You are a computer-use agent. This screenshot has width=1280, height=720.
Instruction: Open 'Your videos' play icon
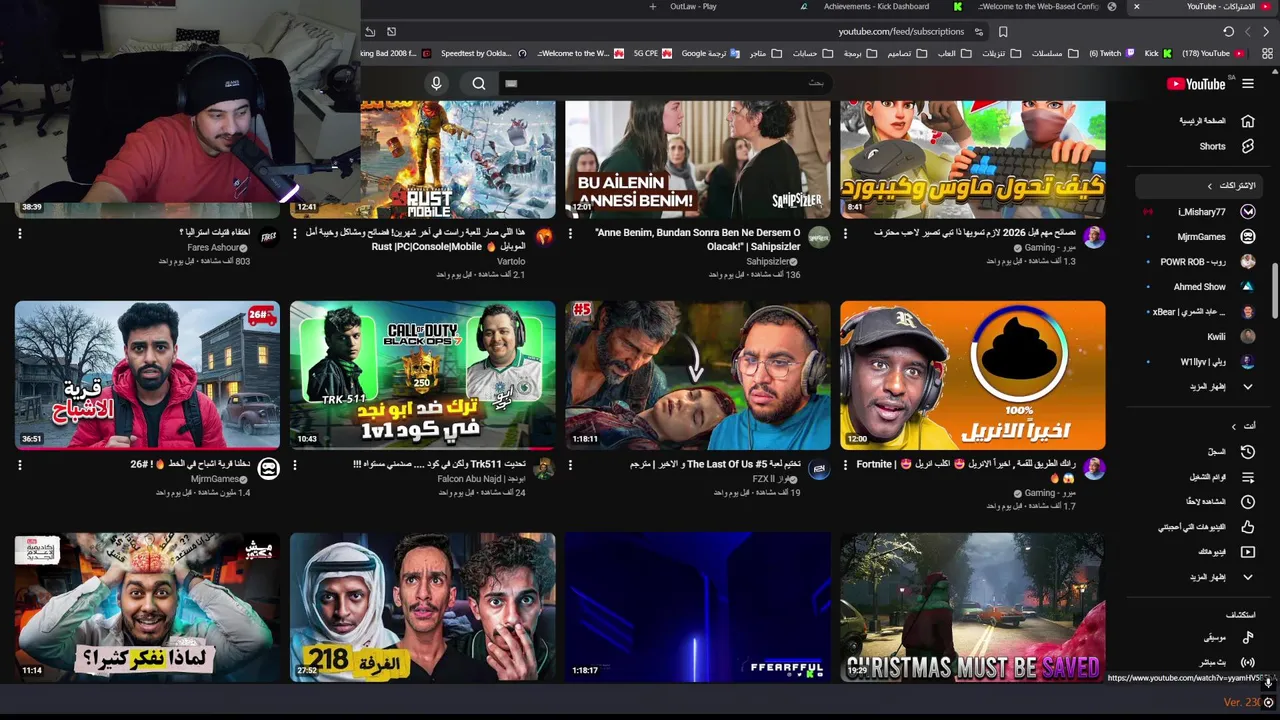click(1248, 552)
